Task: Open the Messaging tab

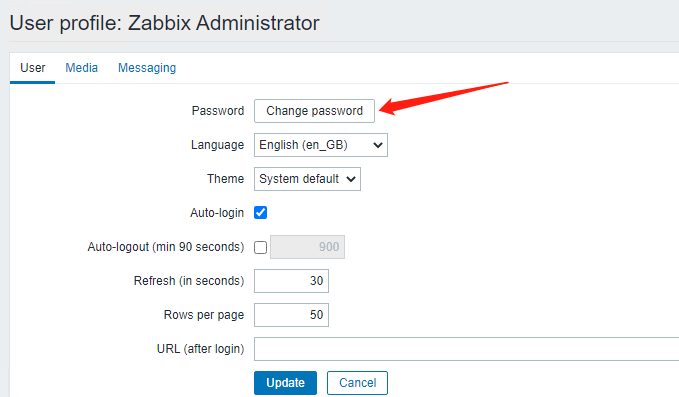Action: 147,68
